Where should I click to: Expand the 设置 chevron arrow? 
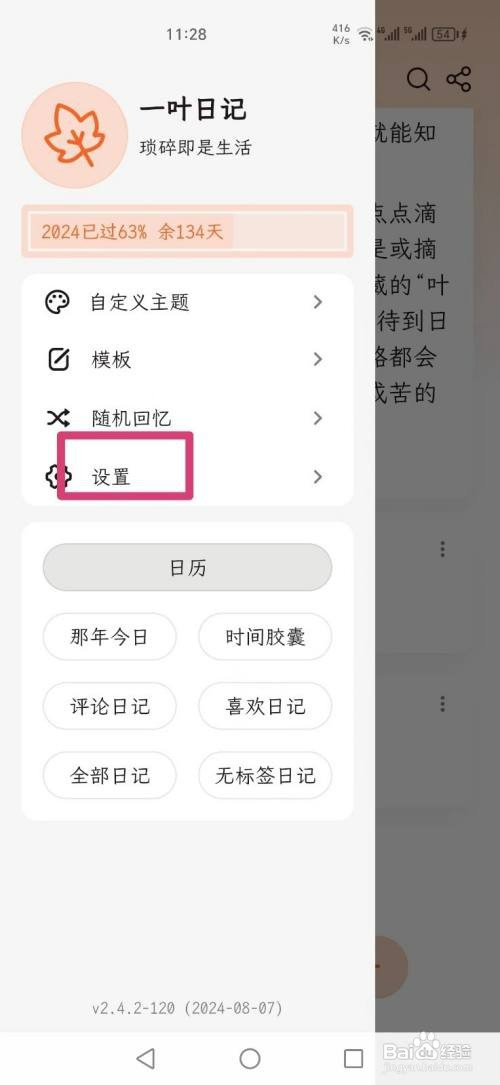tap(317, 477)
